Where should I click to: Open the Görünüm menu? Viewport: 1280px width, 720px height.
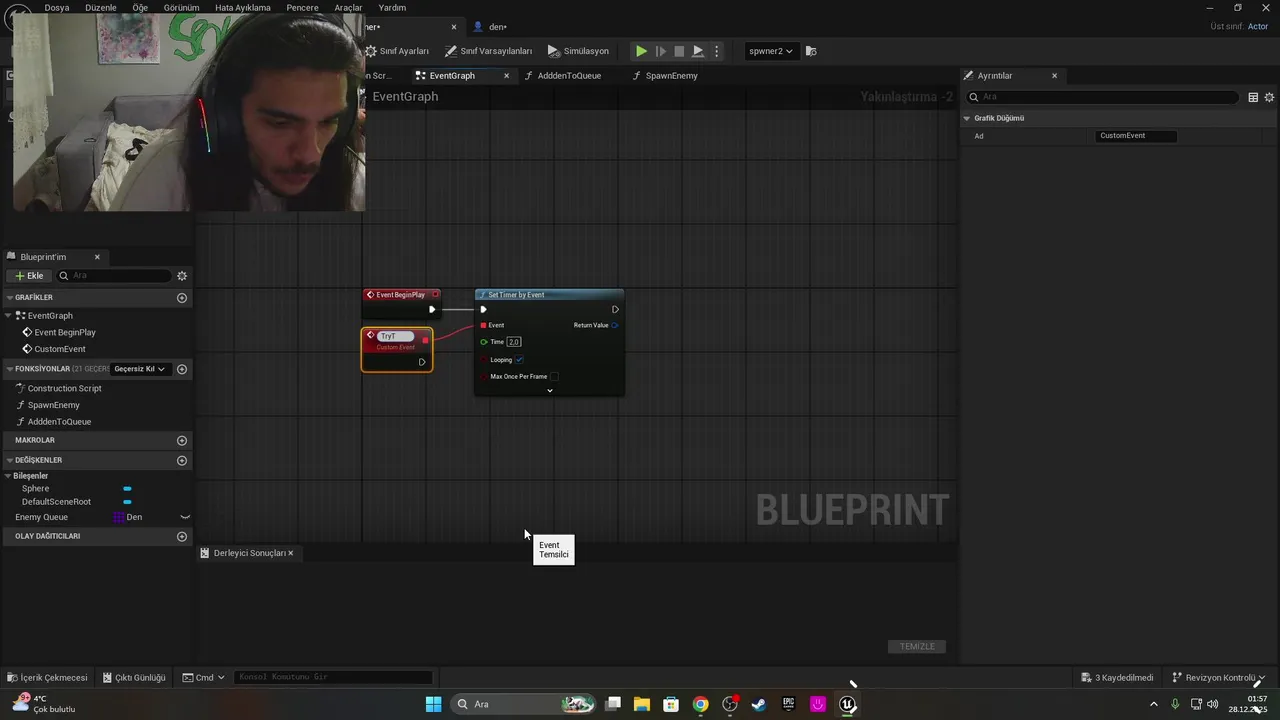click(x=181, y=7)
